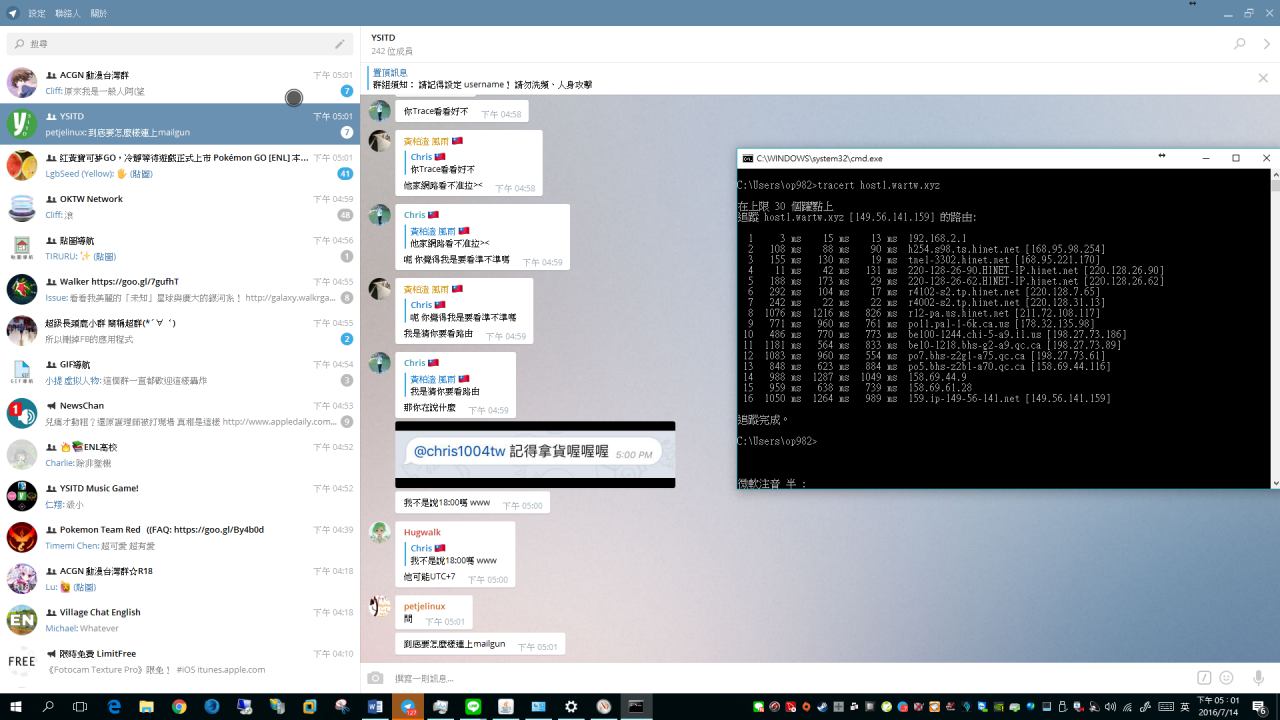Open the NewsChan channel conversation
This screenshot has height=720, width=1280.
click(x=180, y=413)
